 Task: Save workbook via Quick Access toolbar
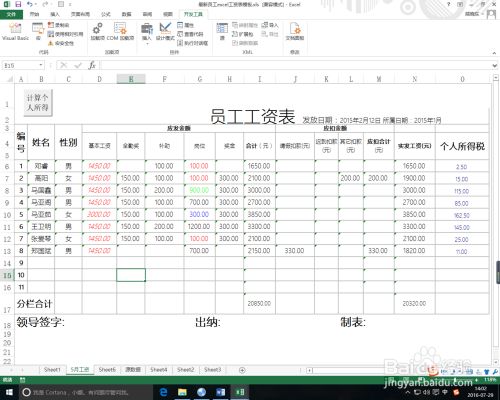point(18,4)
